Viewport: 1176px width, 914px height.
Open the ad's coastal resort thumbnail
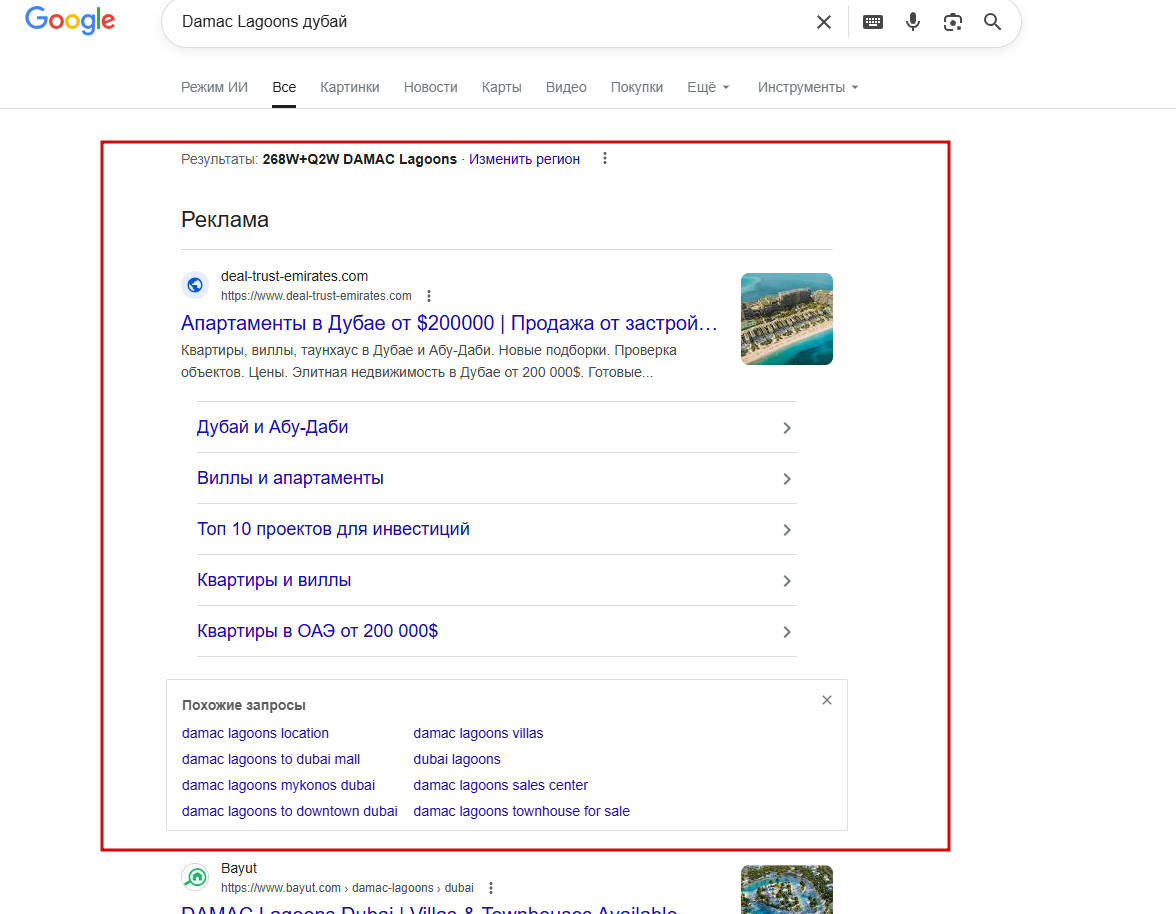tap(787, 319)
